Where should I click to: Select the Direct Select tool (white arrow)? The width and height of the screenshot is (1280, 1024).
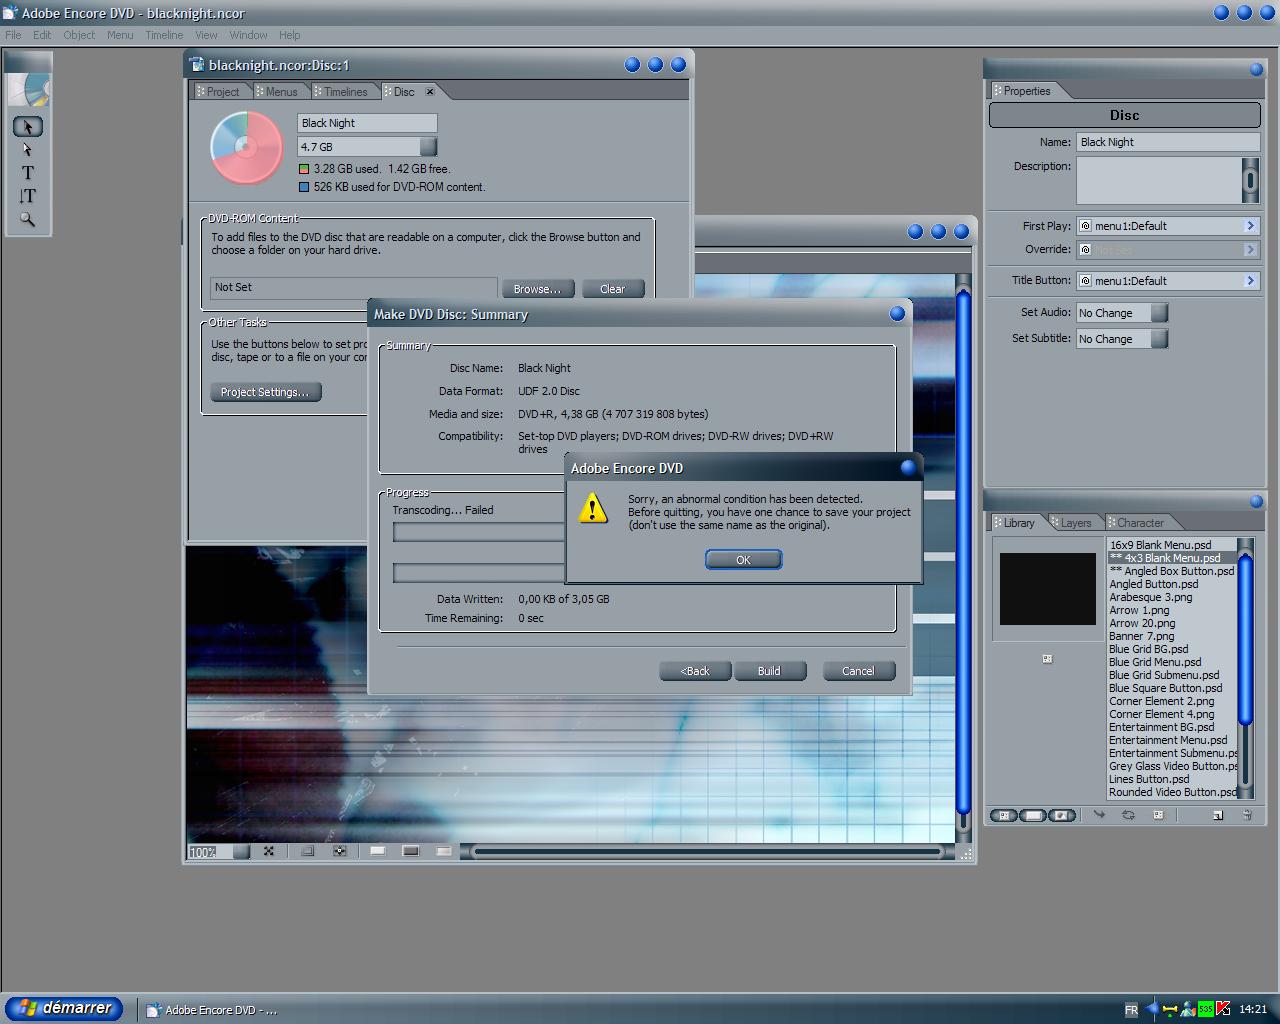28,150
